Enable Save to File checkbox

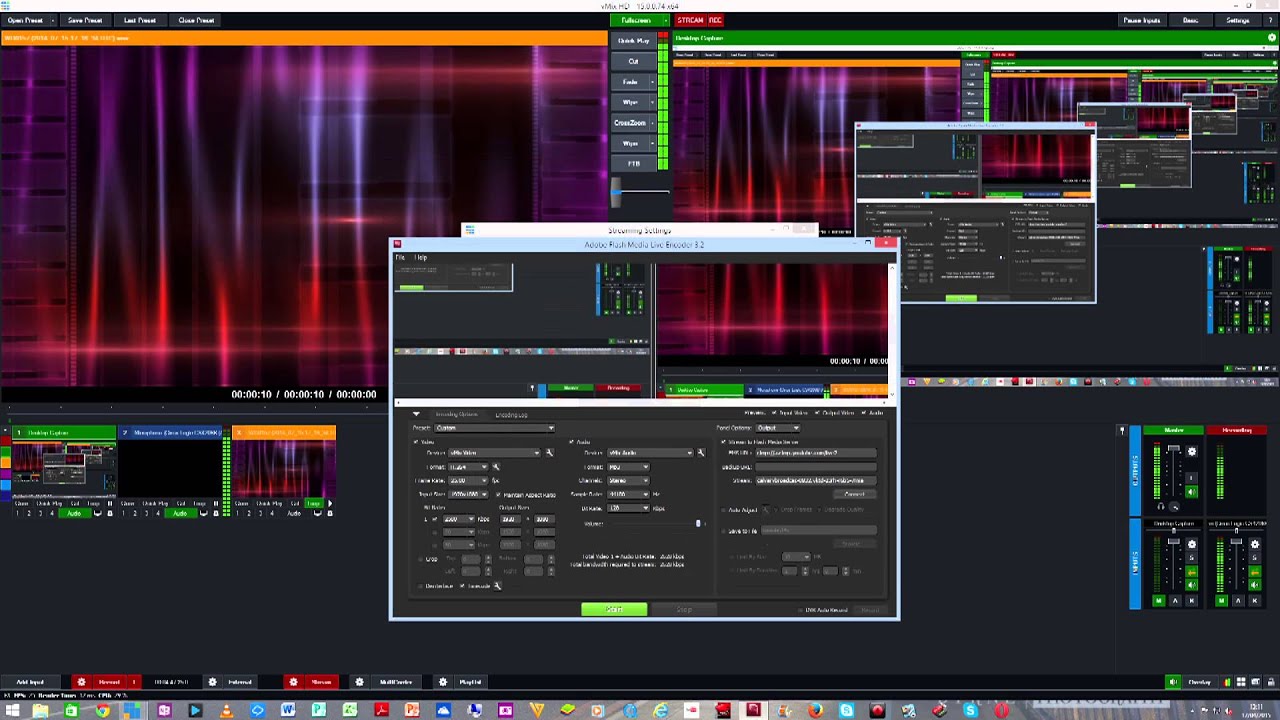(x=723, y=530)
